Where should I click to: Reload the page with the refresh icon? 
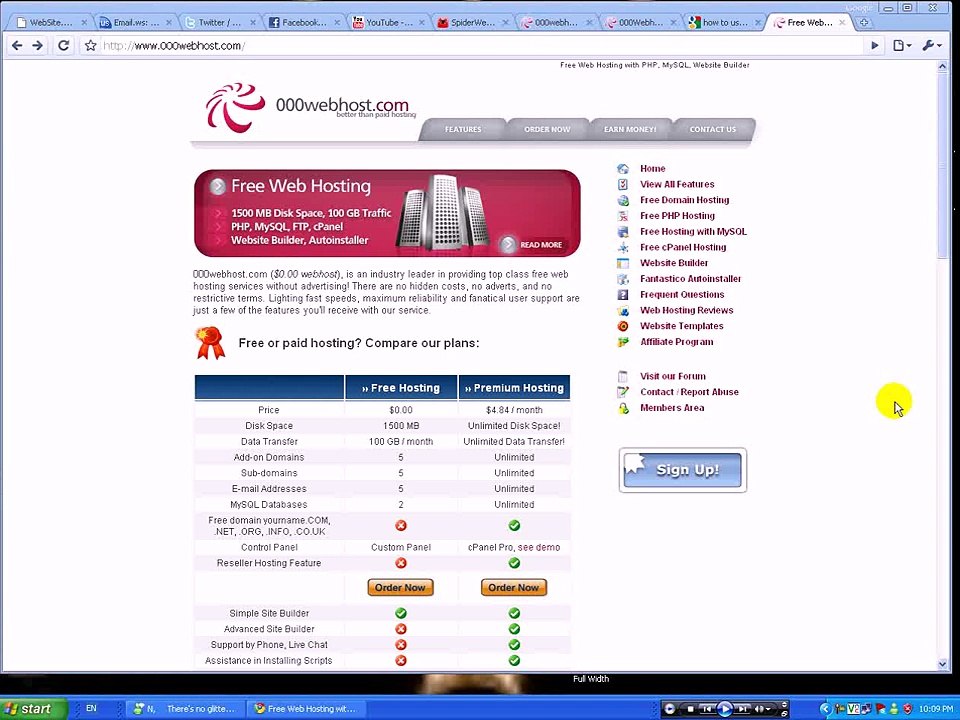(63, 45)
